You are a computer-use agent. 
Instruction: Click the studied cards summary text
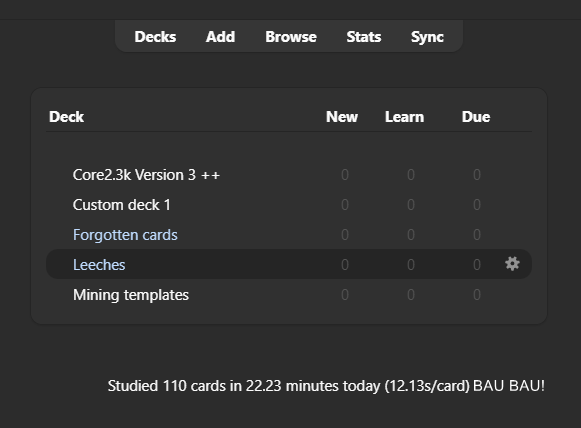click(x=326, y=386)
